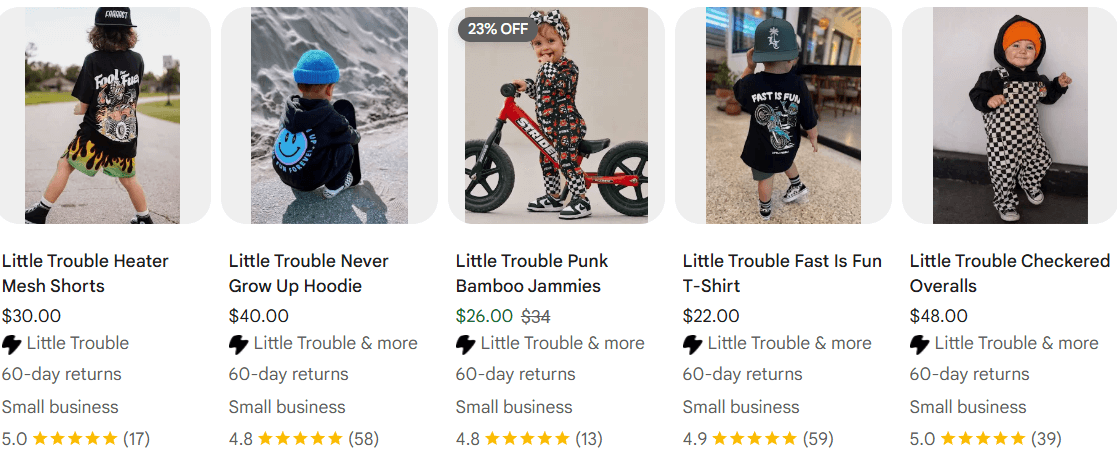Select the Little Trouble Fast Is Fun T-Shirt title
This screenshot has width=1117, height=457.
click(x=782, y=273)
